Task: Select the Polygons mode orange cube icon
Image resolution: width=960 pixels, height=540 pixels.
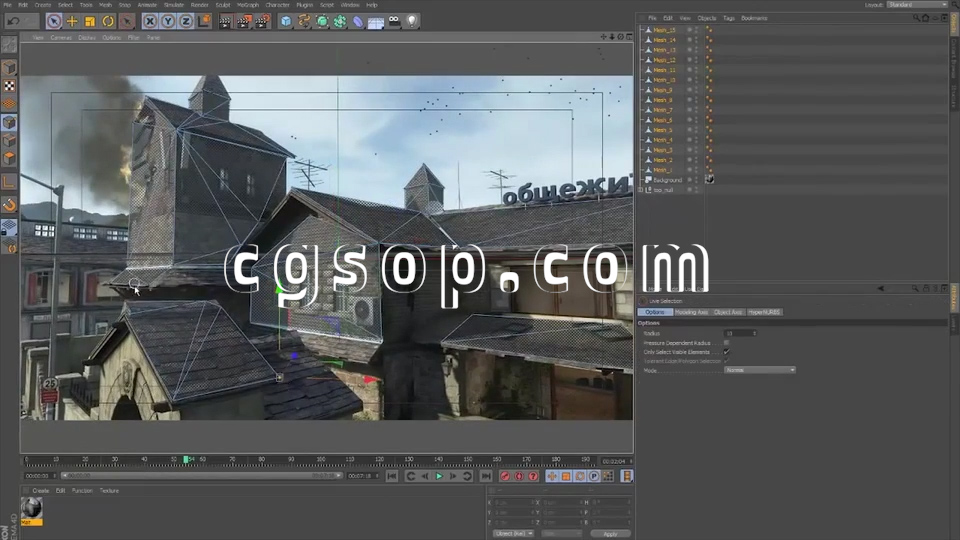Action: click(9, 159)
